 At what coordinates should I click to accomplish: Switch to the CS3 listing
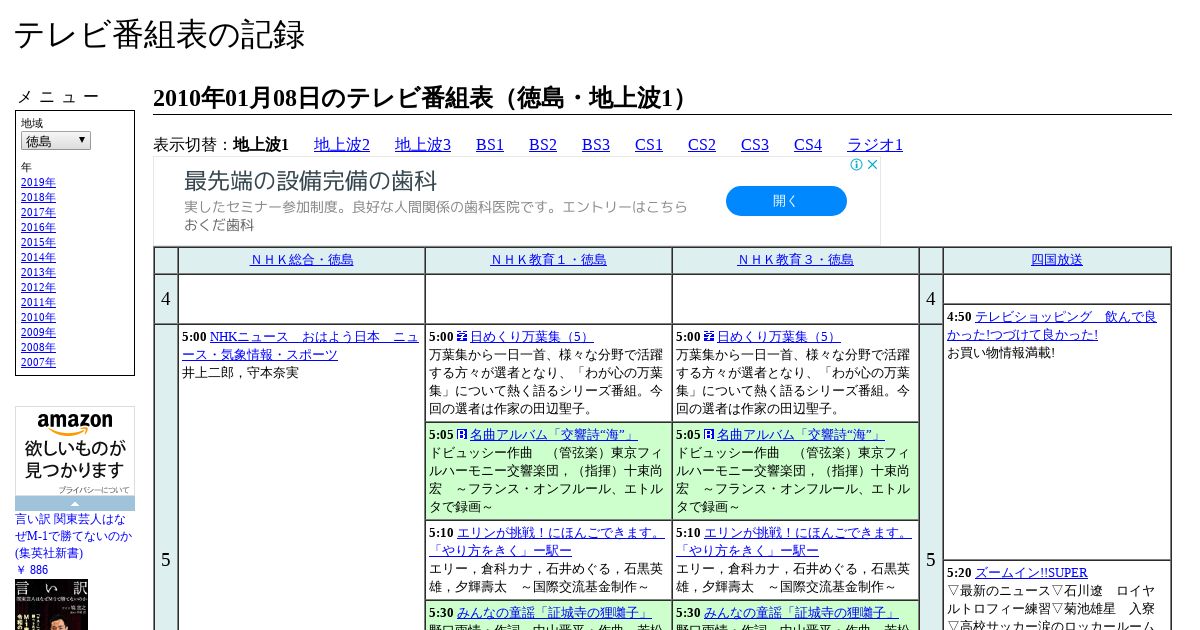click(755, 145)
